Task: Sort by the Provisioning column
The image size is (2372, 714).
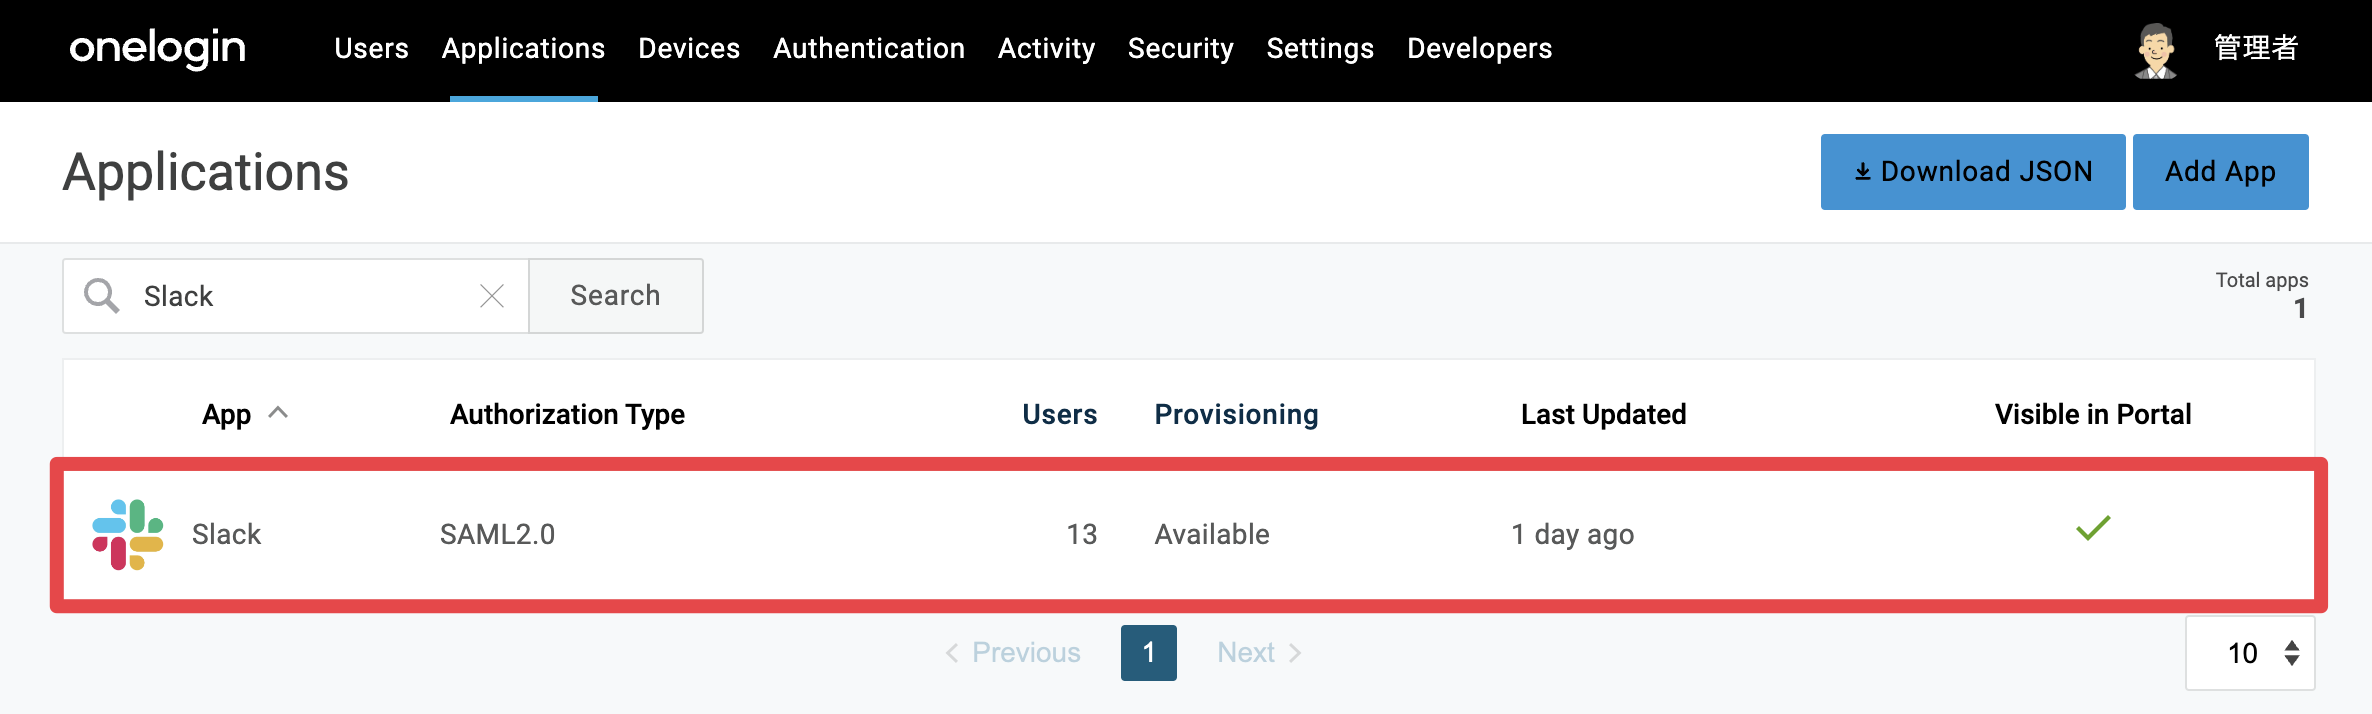Action: point(1237,414)
